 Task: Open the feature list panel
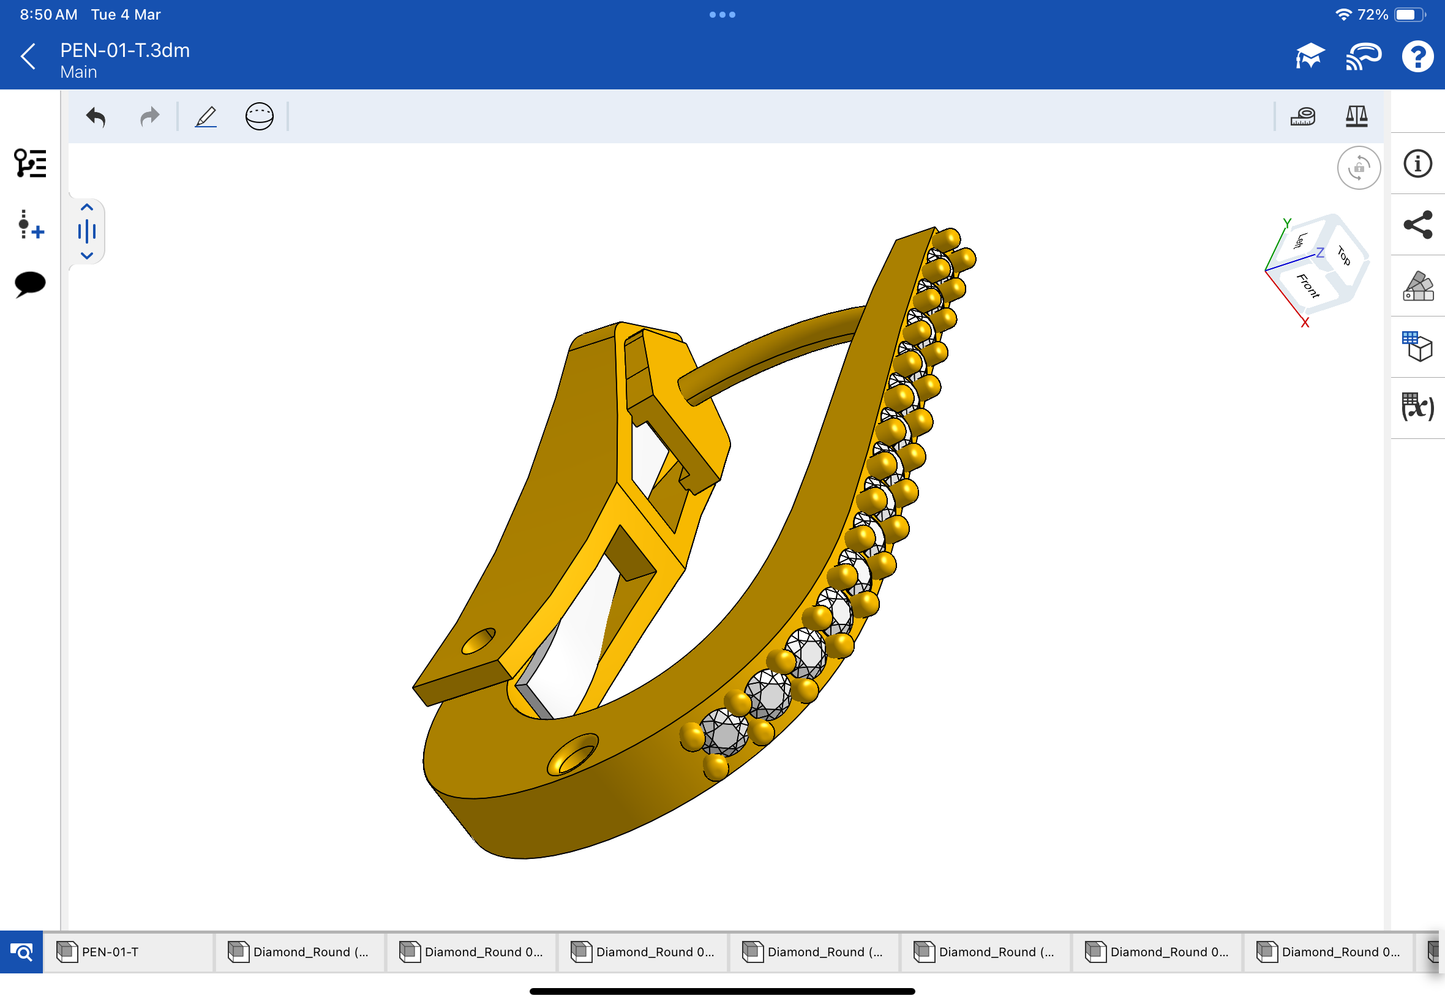(30, 163)
